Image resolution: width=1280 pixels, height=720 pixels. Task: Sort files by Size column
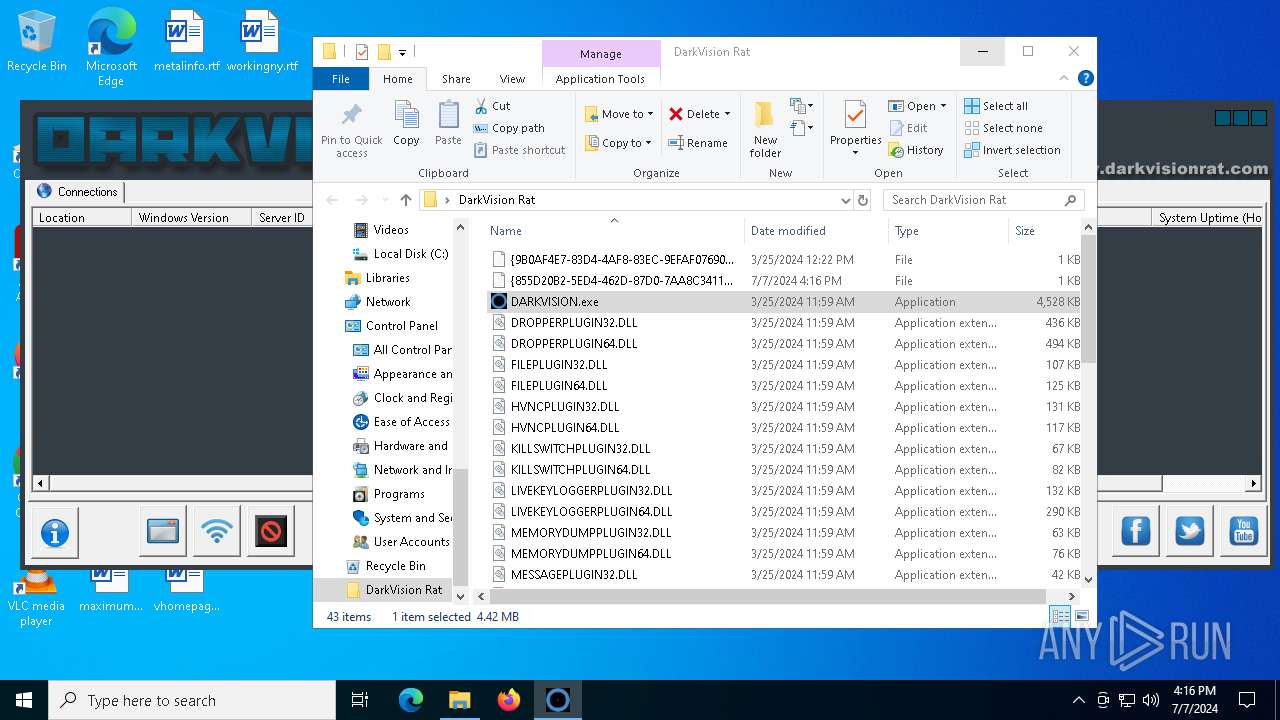1045,231
